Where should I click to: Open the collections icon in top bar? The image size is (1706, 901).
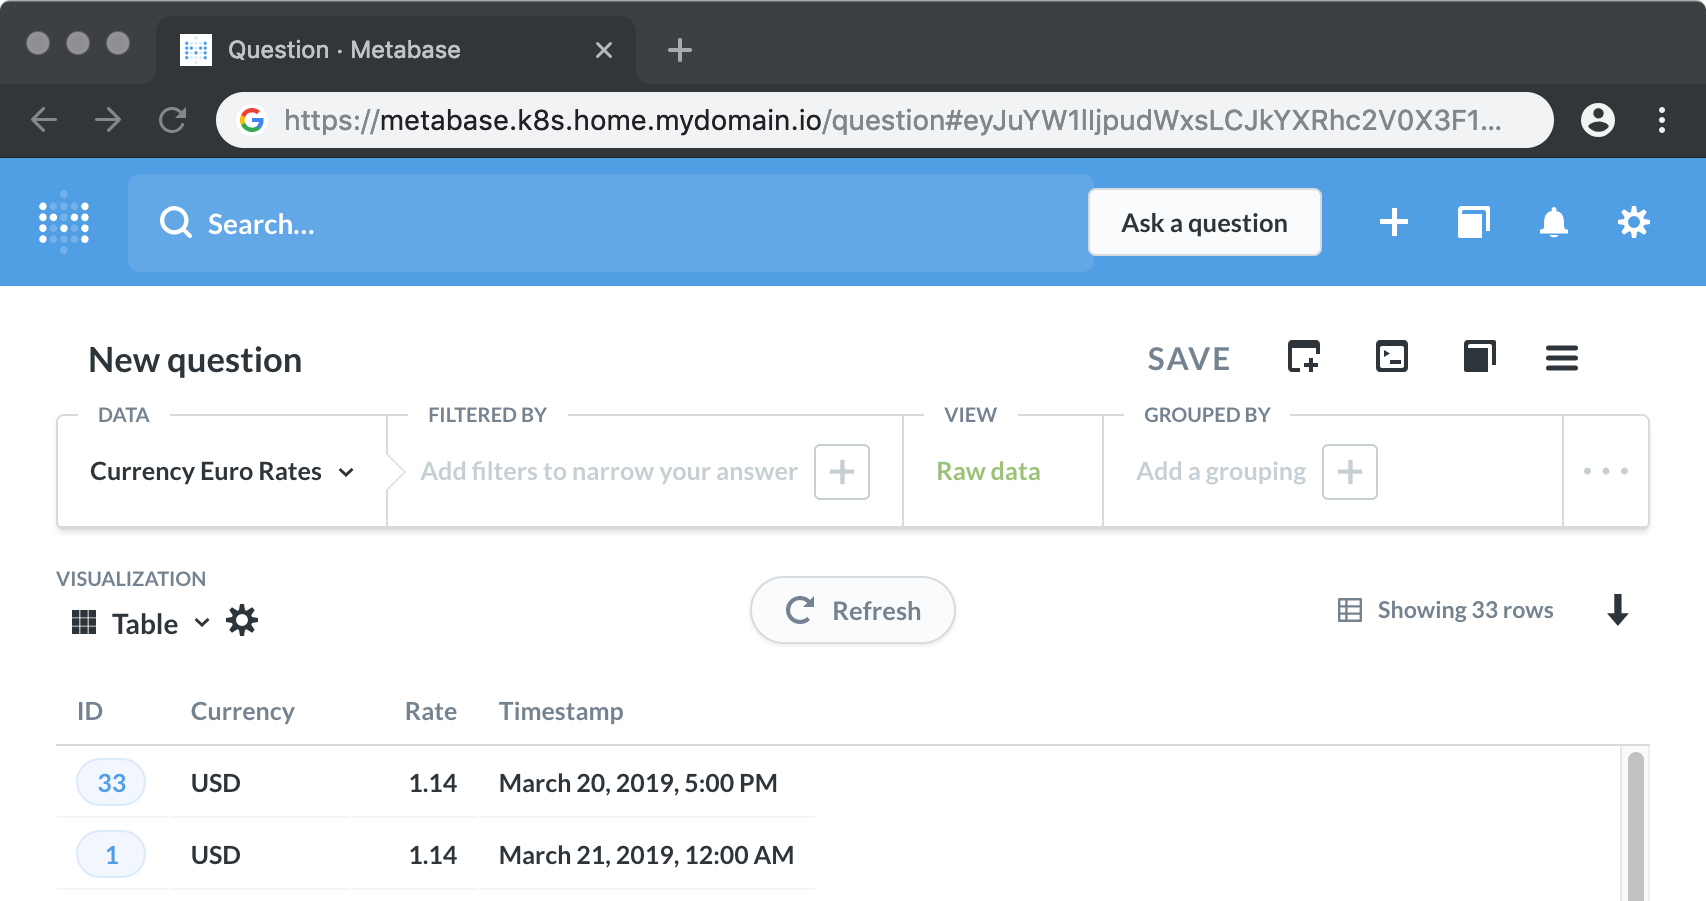(1473, 222)
